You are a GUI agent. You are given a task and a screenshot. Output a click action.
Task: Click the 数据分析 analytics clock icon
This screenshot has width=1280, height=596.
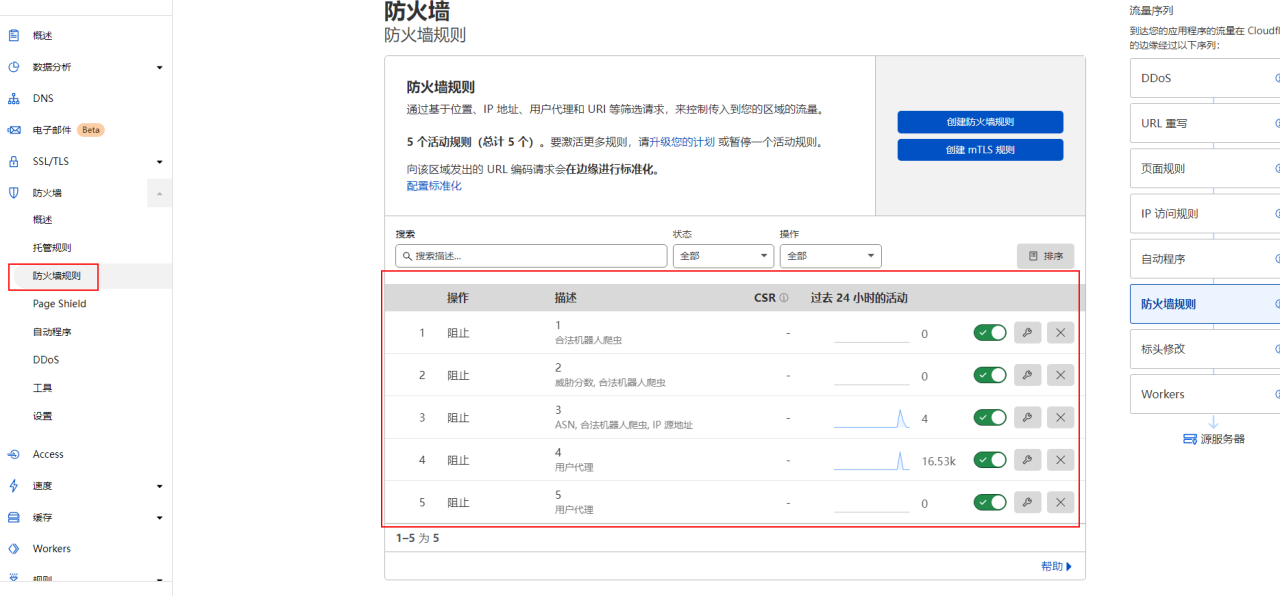click(x=14, y=67)
